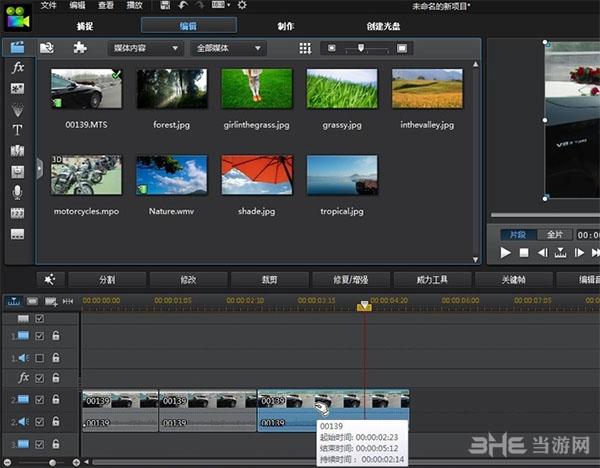600x468 pixels.
Task: Click the library grid view menu icon
Action: coord(305,48)
